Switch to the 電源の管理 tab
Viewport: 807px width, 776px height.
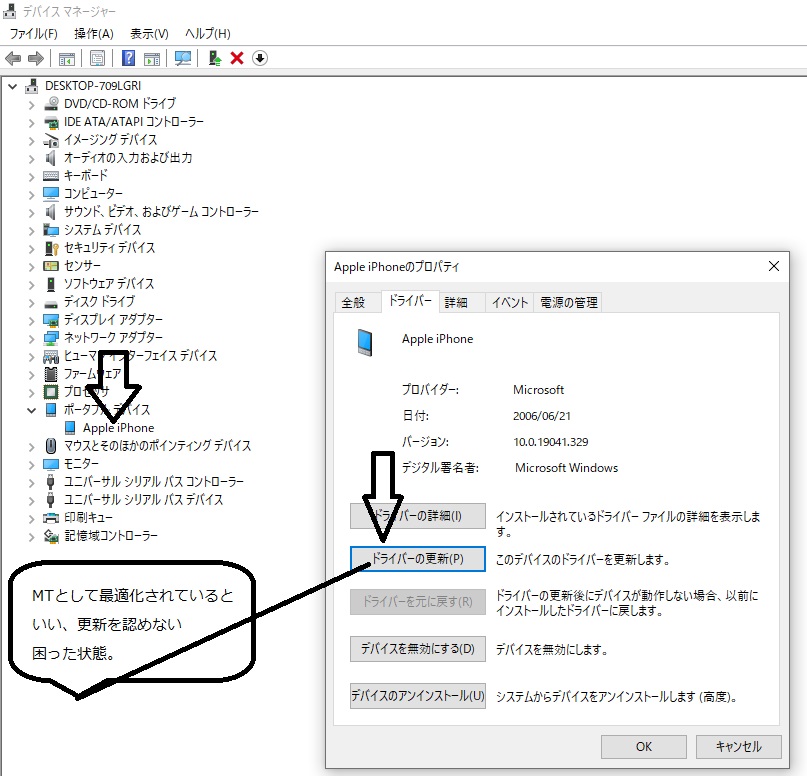(568, 303)
